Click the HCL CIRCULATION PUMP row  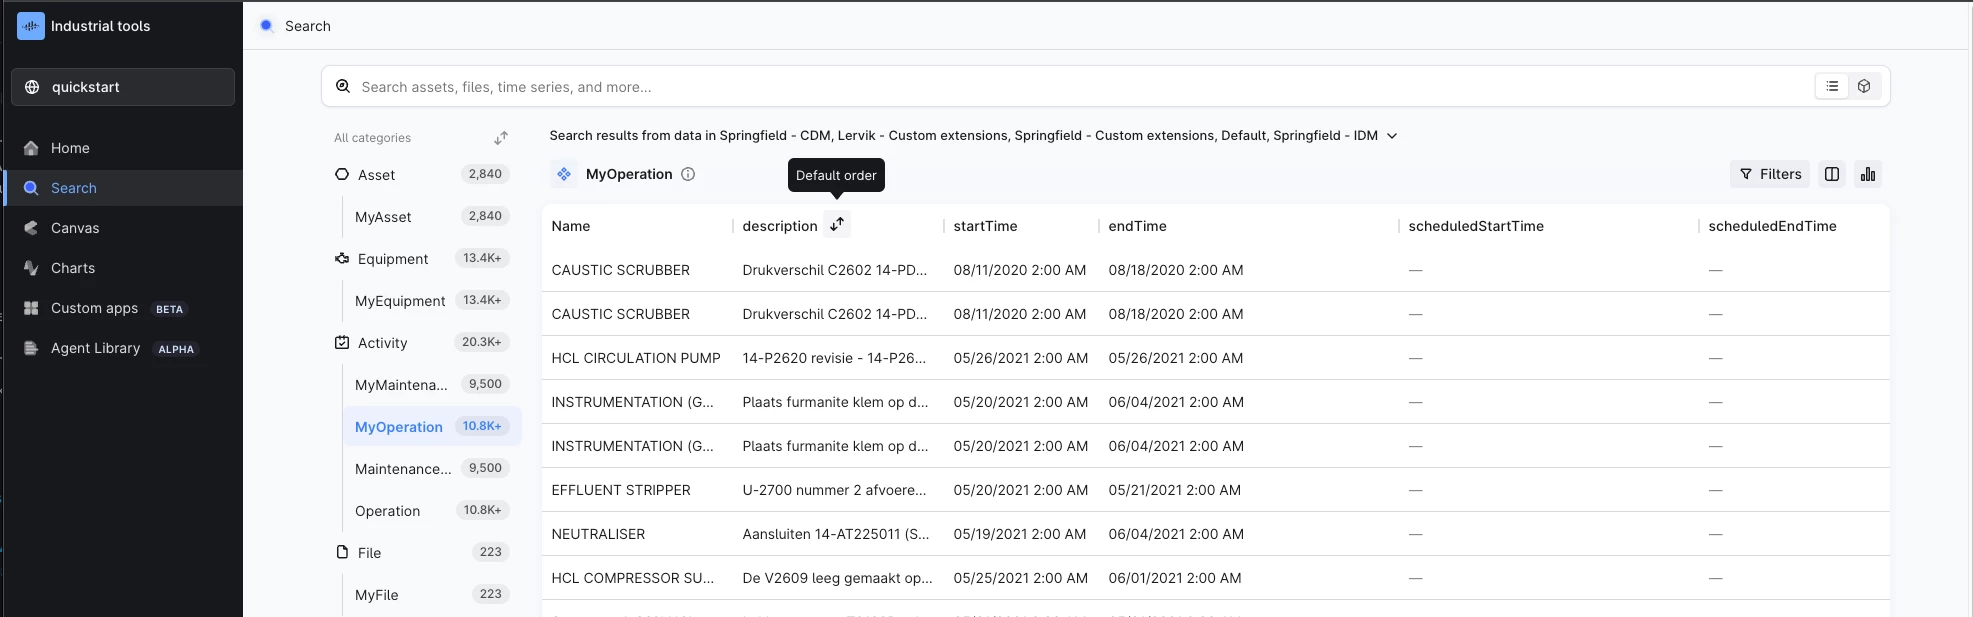click(636, 358)
